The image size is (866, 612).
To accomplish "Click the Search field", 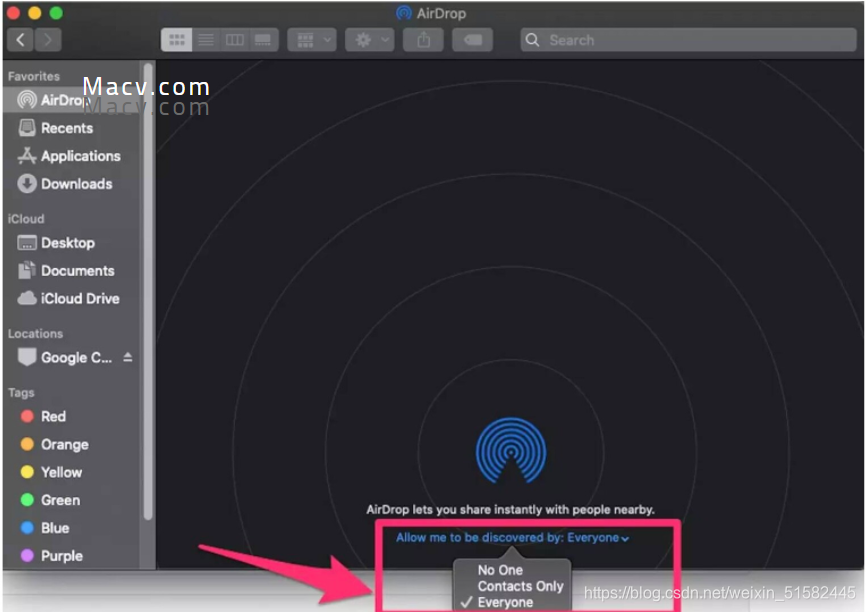I will tap(688, 40).
